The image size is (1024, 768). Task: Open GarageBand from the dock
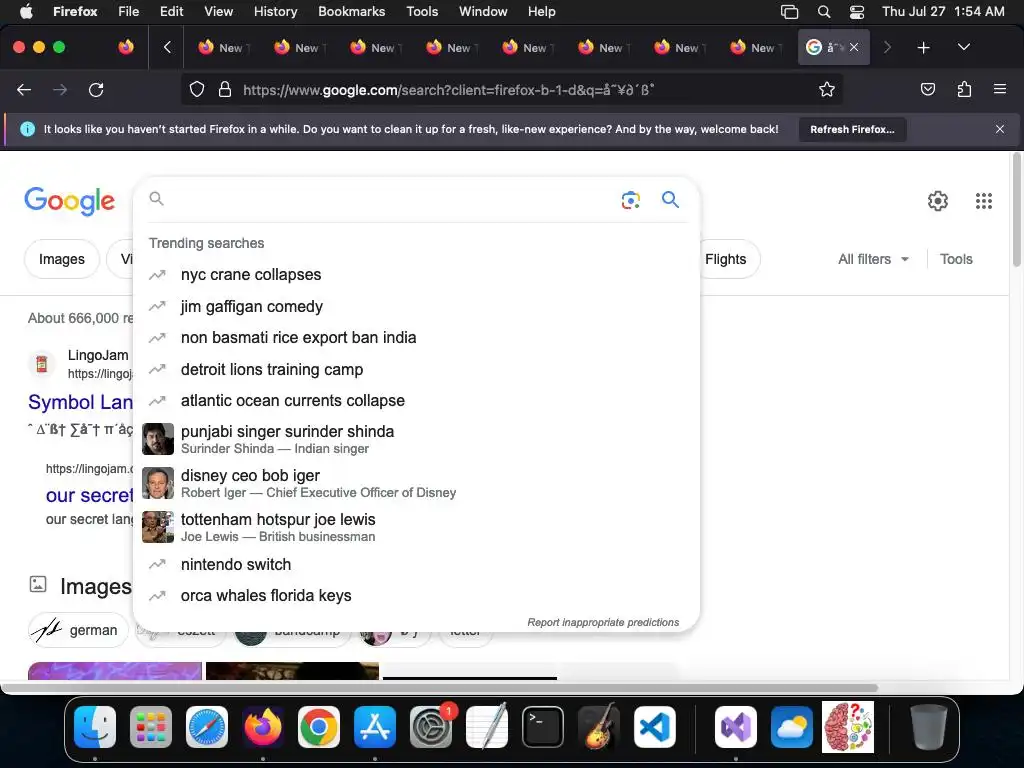(599, 727)
